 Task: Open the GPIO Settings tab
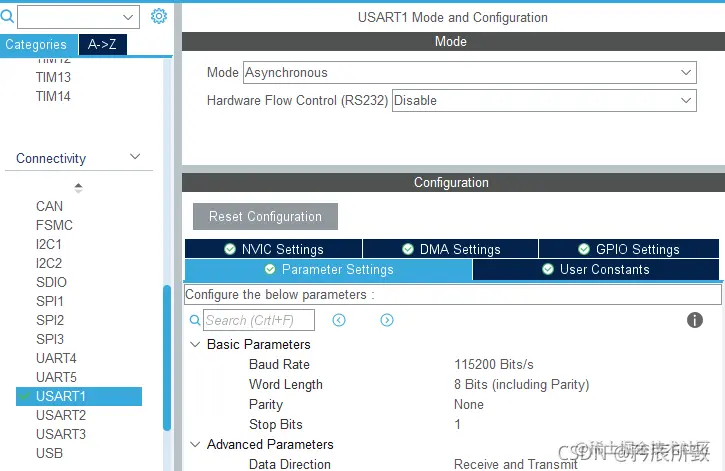point(629,249)
